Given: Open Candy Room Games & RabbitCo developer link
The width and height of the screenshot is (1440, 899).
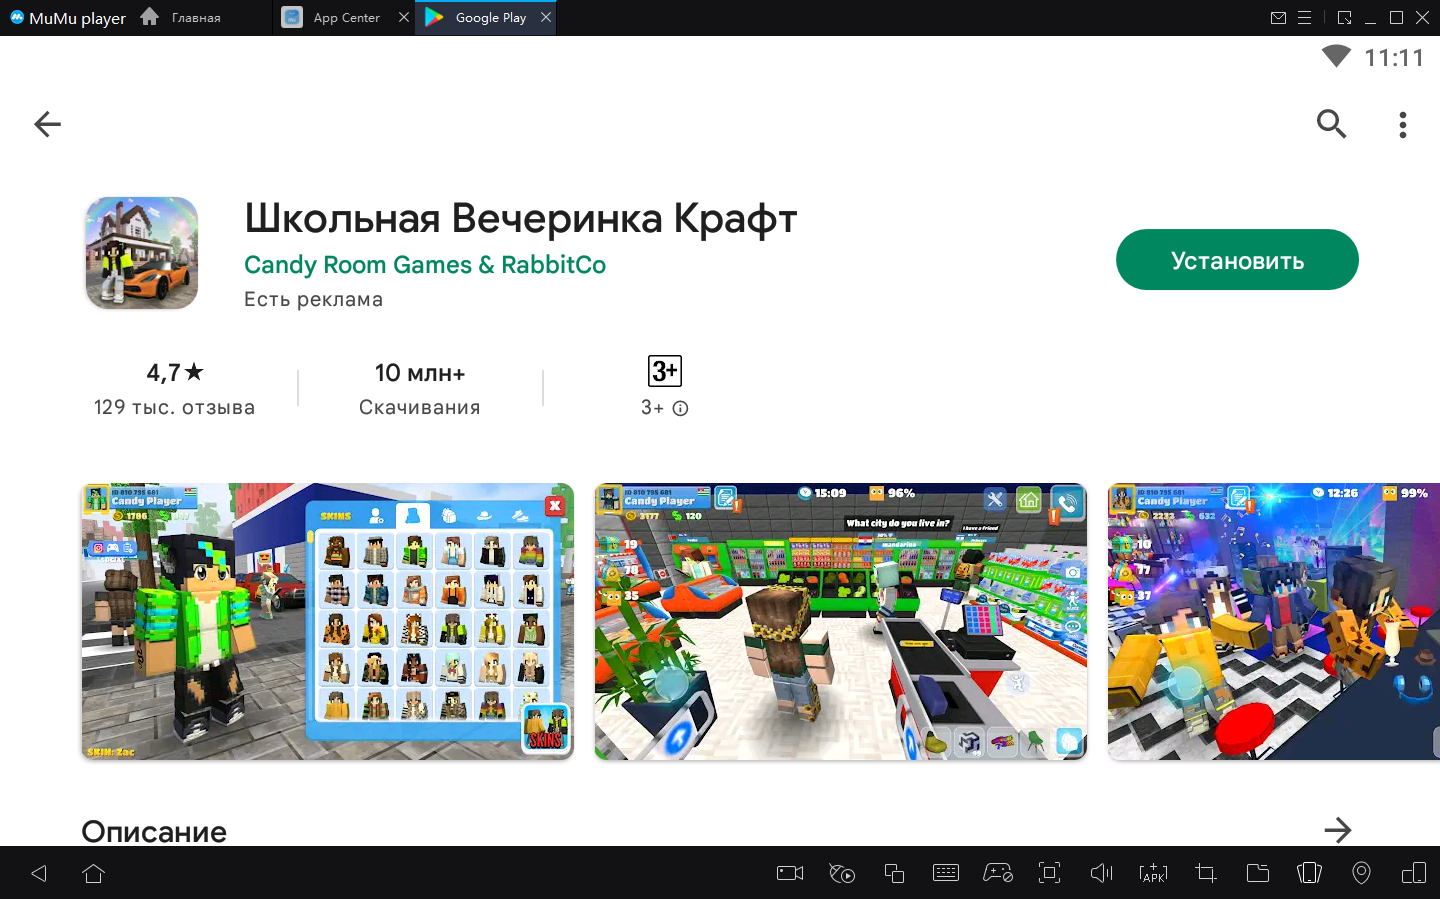Looking at the screenshot, I should click(424, 265).
